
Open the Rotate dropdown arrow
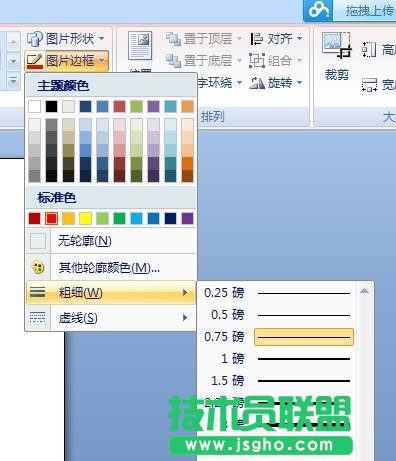click(299, 82)
